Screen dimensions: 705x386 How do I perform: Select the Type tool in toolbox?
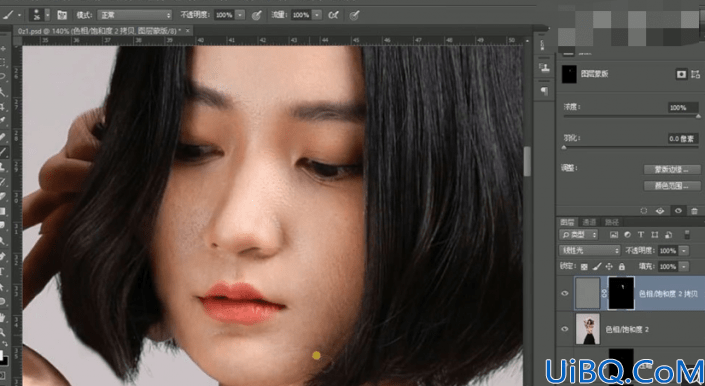3,271
